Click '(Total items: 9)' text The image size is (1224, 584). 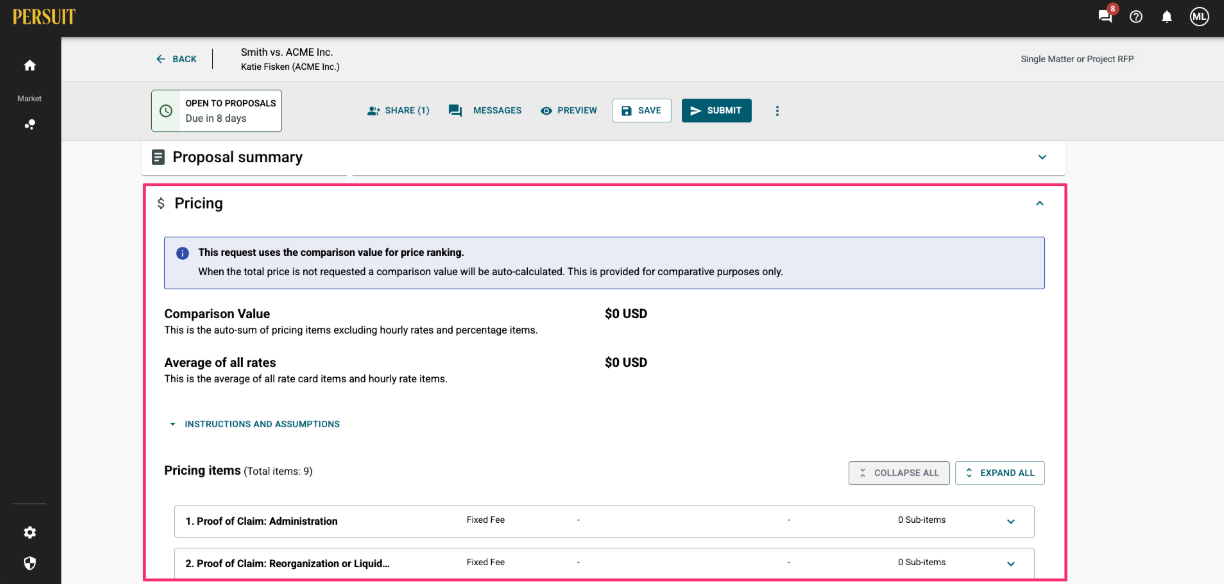pyautogui.click(x=279, y=471)
